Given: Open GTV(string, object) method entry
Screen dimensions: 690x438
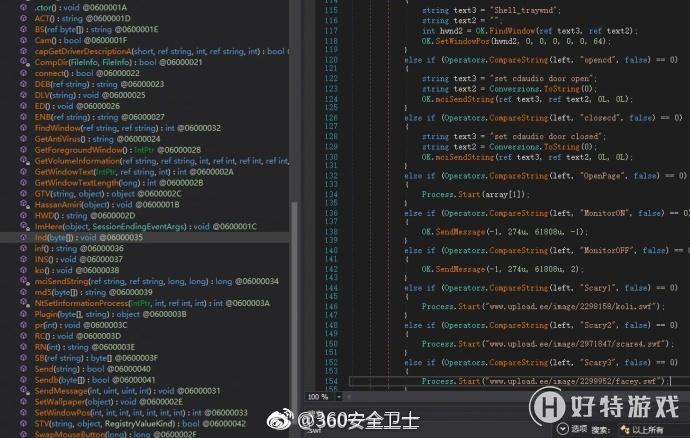Looking at the screenshot, I should [108, 194].
